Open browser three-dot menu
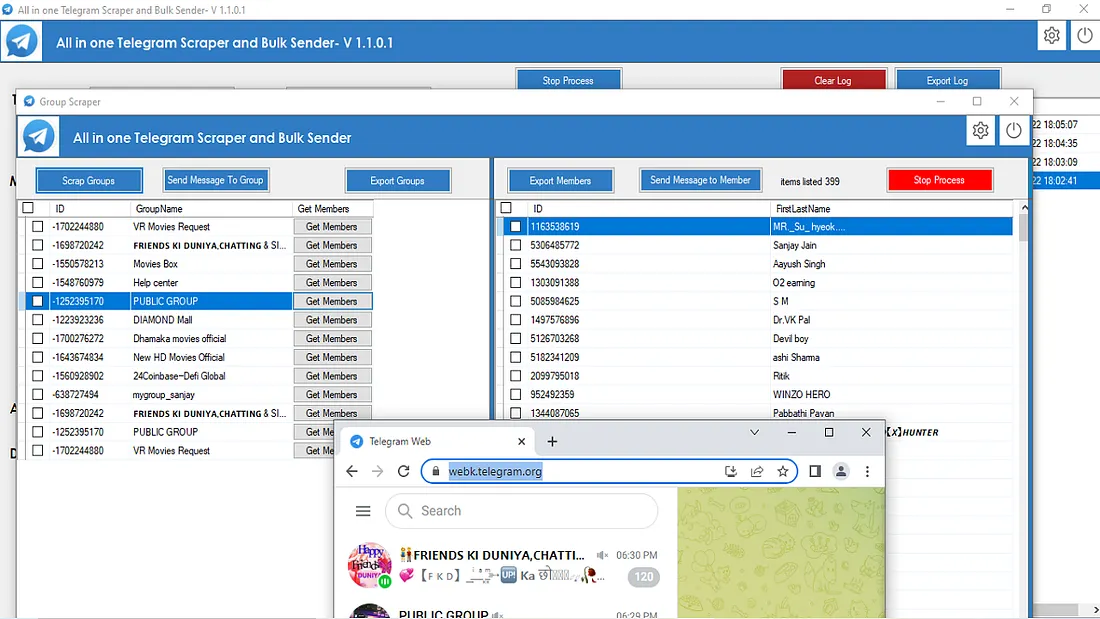1100x619 pixels. [867, 472]
